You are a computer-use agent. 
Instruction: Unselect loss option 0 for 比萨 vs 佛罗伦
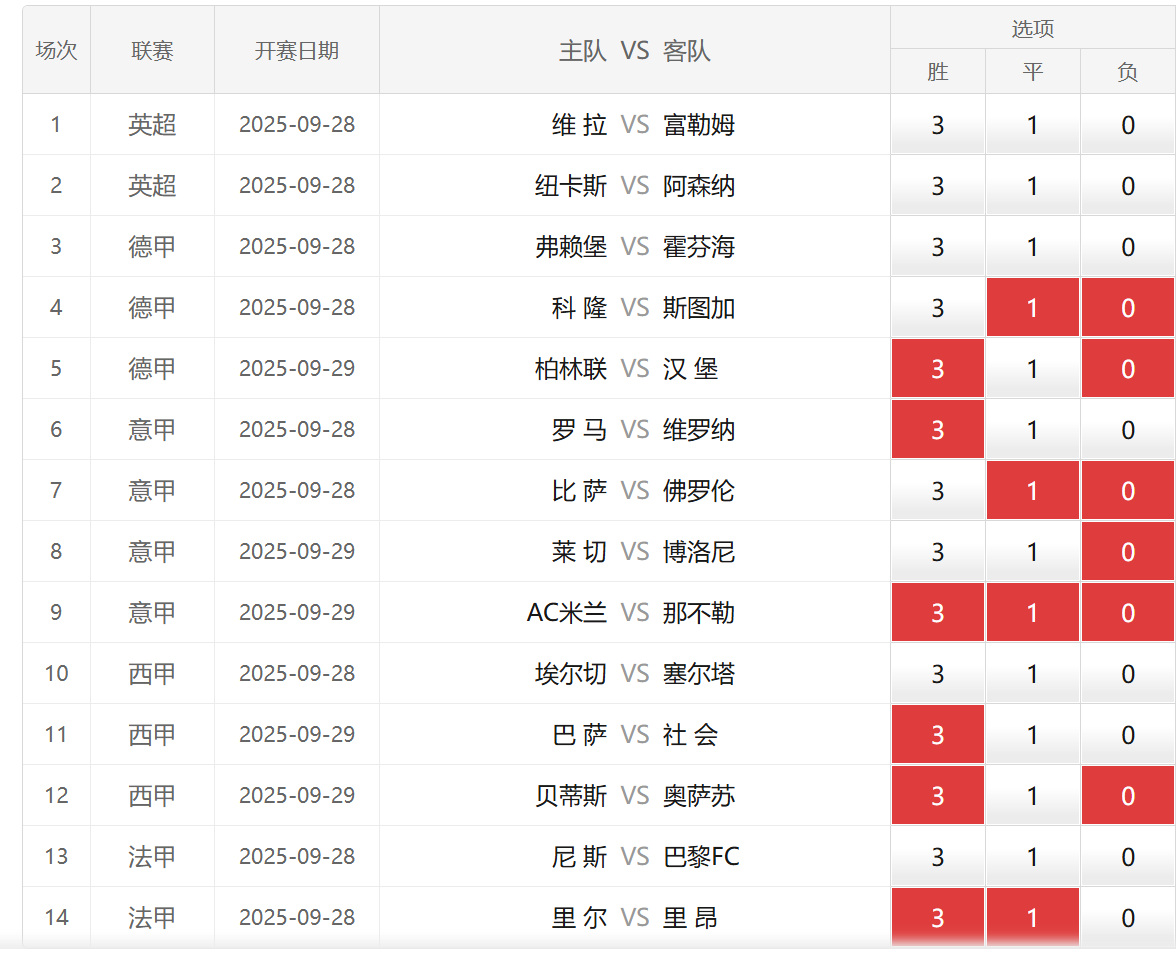pos(1127,491)
